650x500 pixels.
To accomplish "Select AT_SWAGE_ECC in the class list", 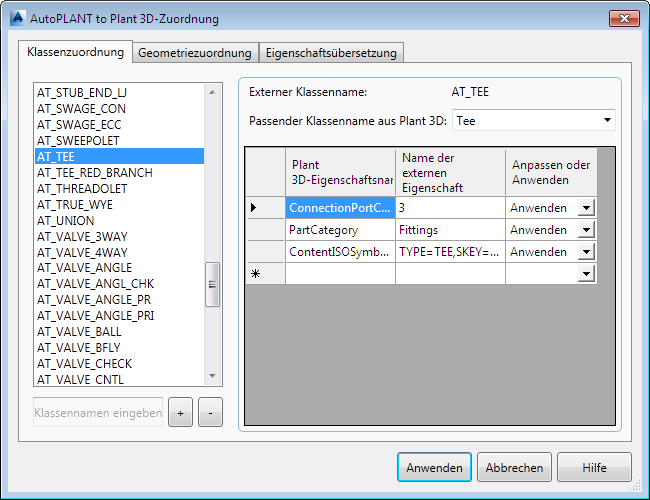I will point(119,124).
